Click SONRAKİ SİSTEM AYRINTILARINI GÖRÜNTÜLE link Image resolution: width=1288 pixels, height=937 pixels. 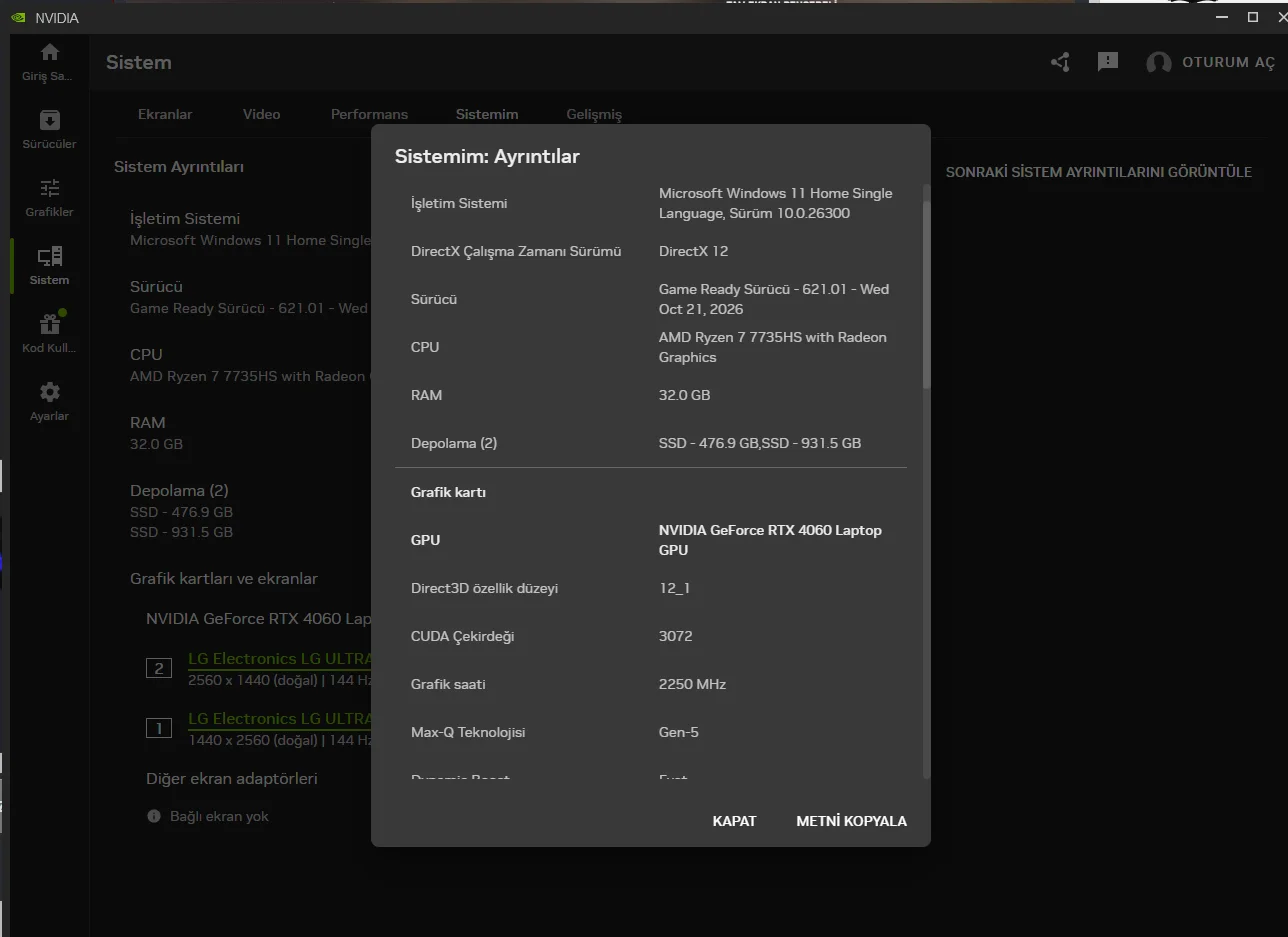[1099, 172]
